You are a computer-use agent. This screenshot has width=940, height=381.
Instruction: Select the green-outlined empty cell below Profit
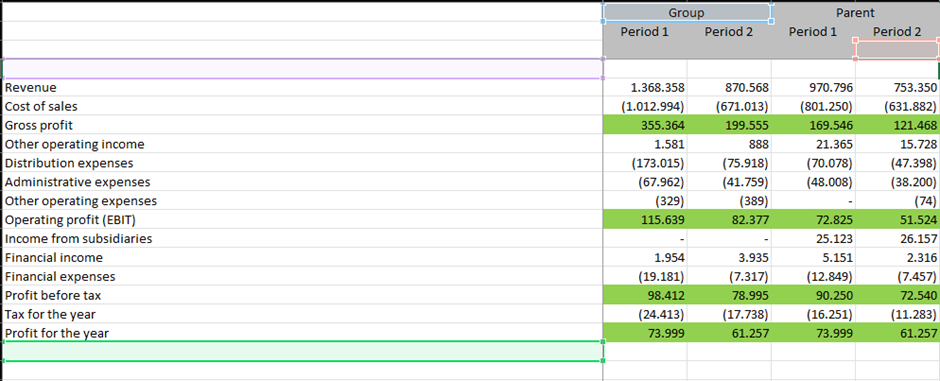pyautogui.click(x=302, y=351)
